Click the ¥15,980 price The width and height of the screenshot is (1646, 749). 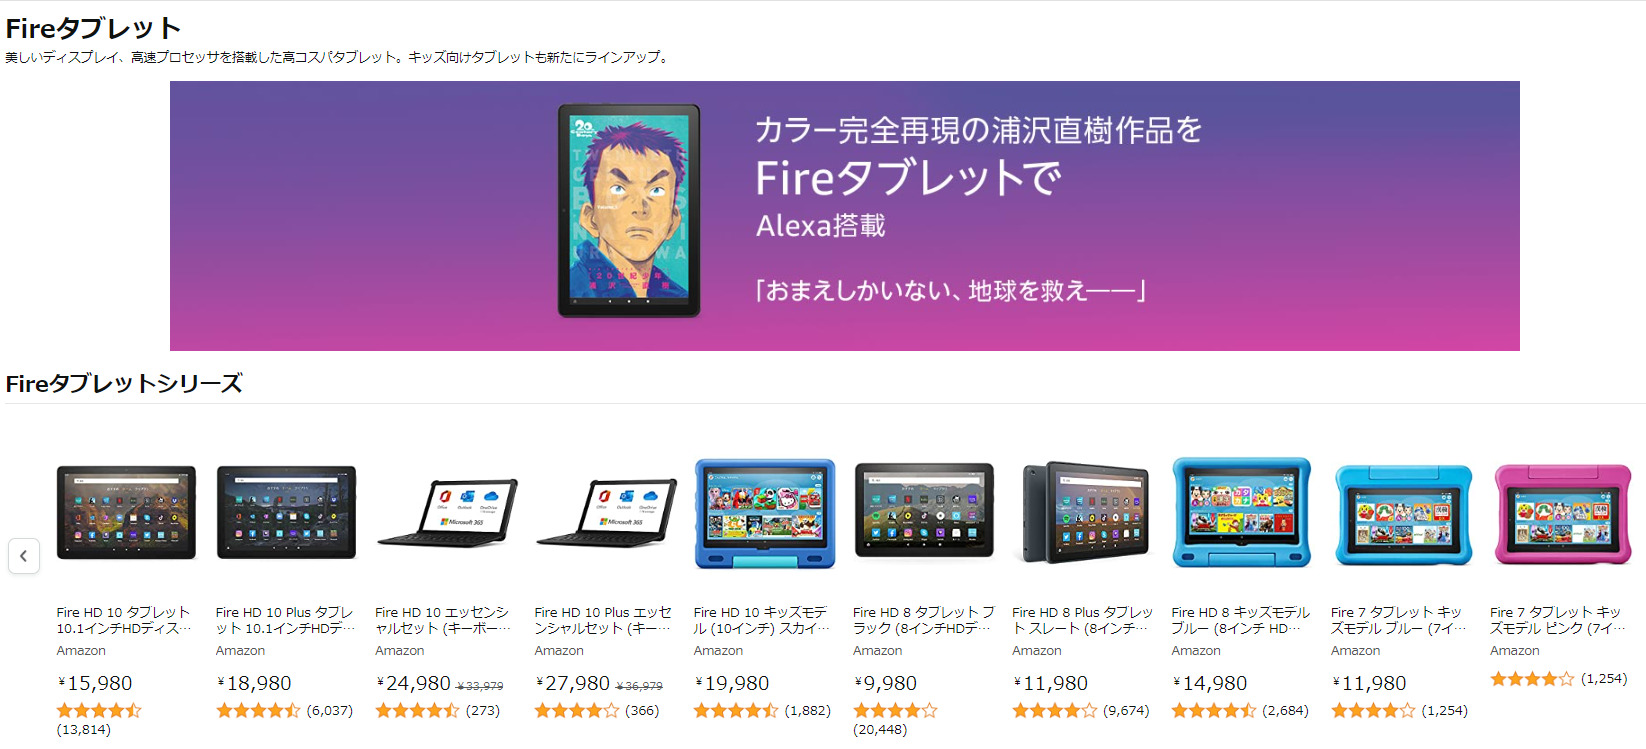[x=95, y=683]
